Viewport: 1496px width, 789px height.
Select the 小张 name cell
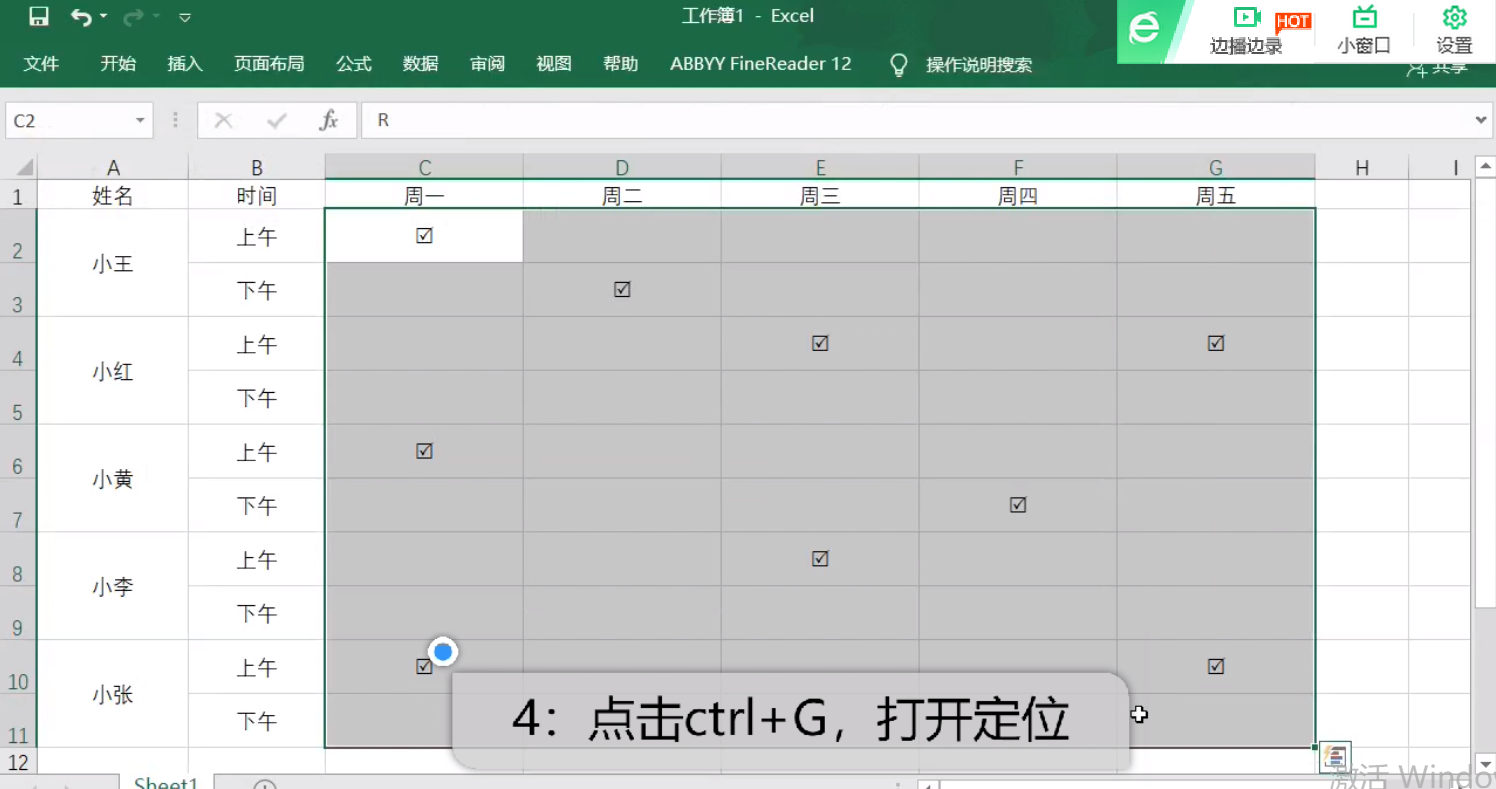112,694
